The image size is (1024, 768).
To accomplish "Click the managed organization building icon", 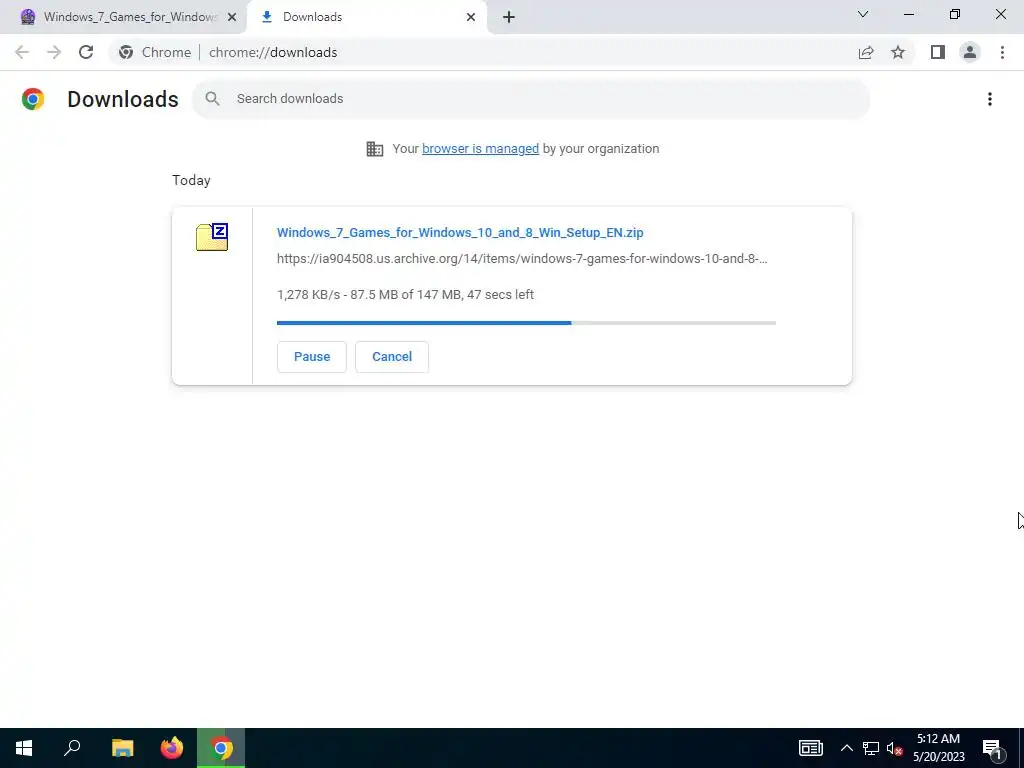I will tap(375, 149).
